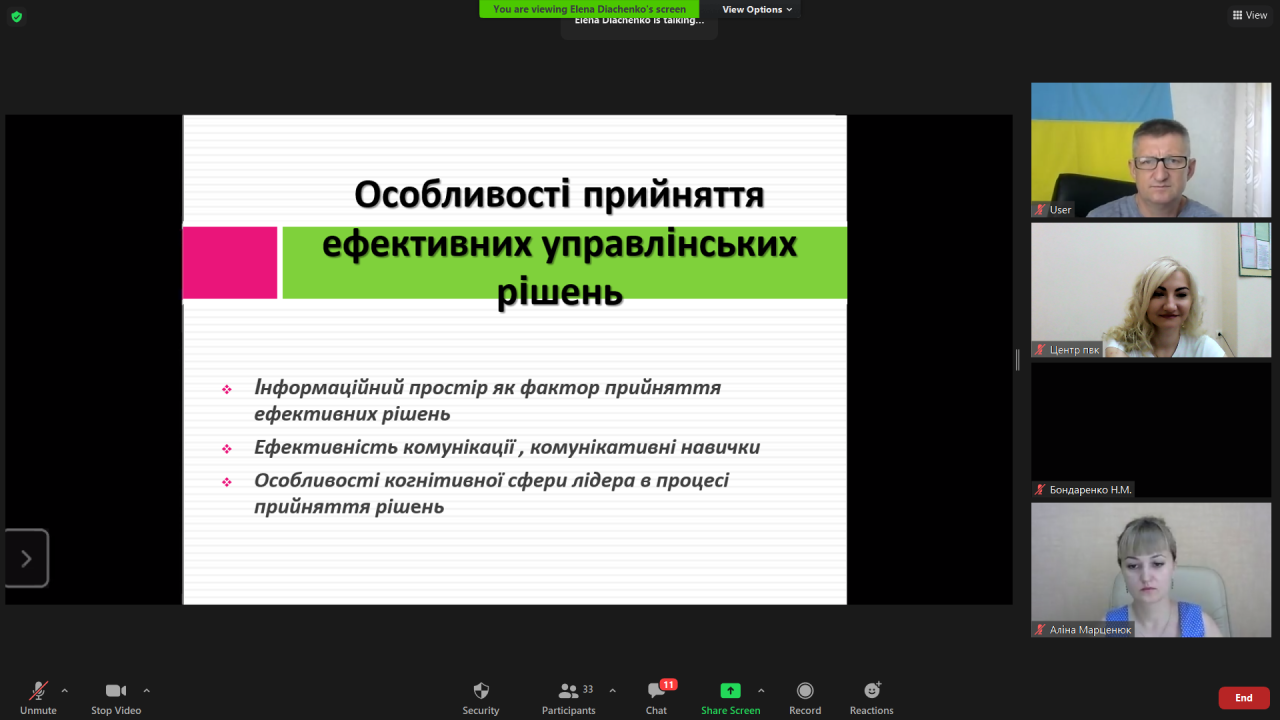Expand audio options arrow beside Unmute

(x=65, y=690)
